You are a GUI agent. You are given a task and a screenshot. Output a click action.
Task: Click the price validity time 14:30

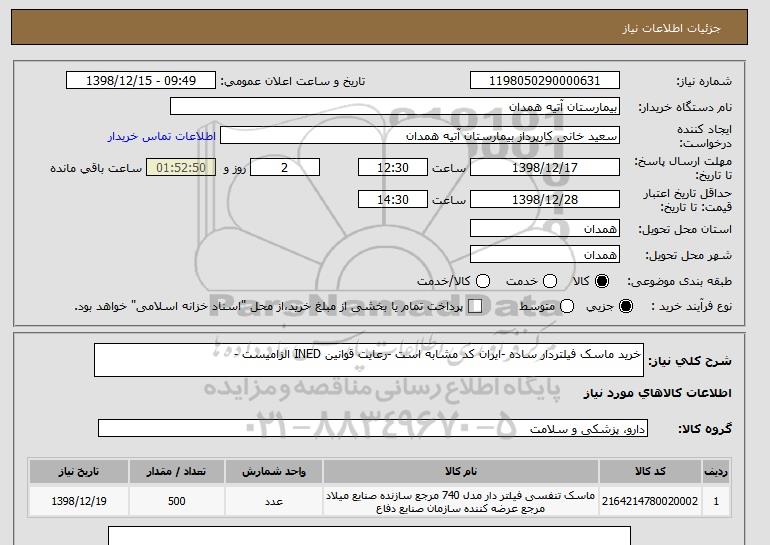pos(393,199)
